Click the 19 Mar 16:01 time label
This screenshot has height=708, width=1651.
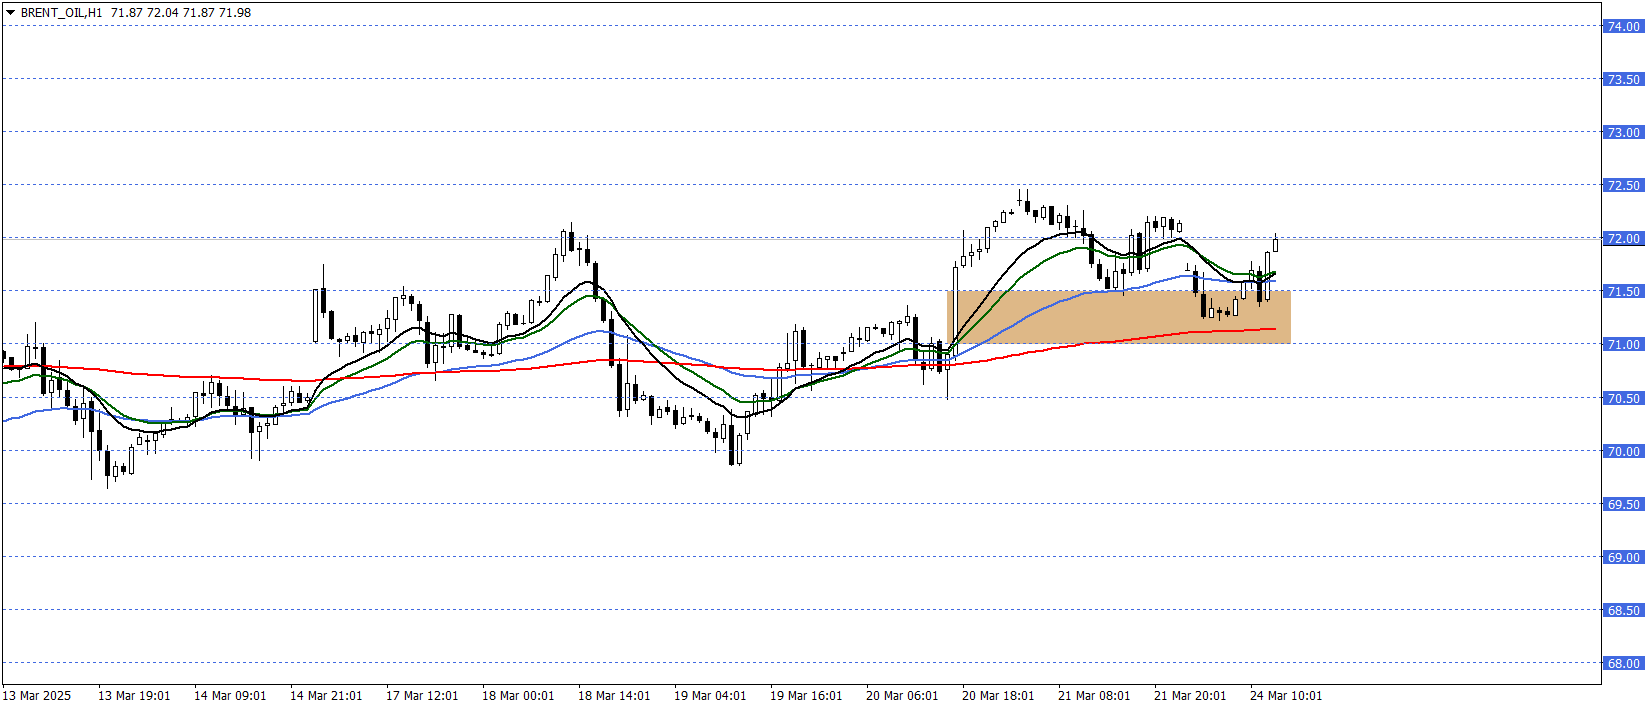point(806,696)
